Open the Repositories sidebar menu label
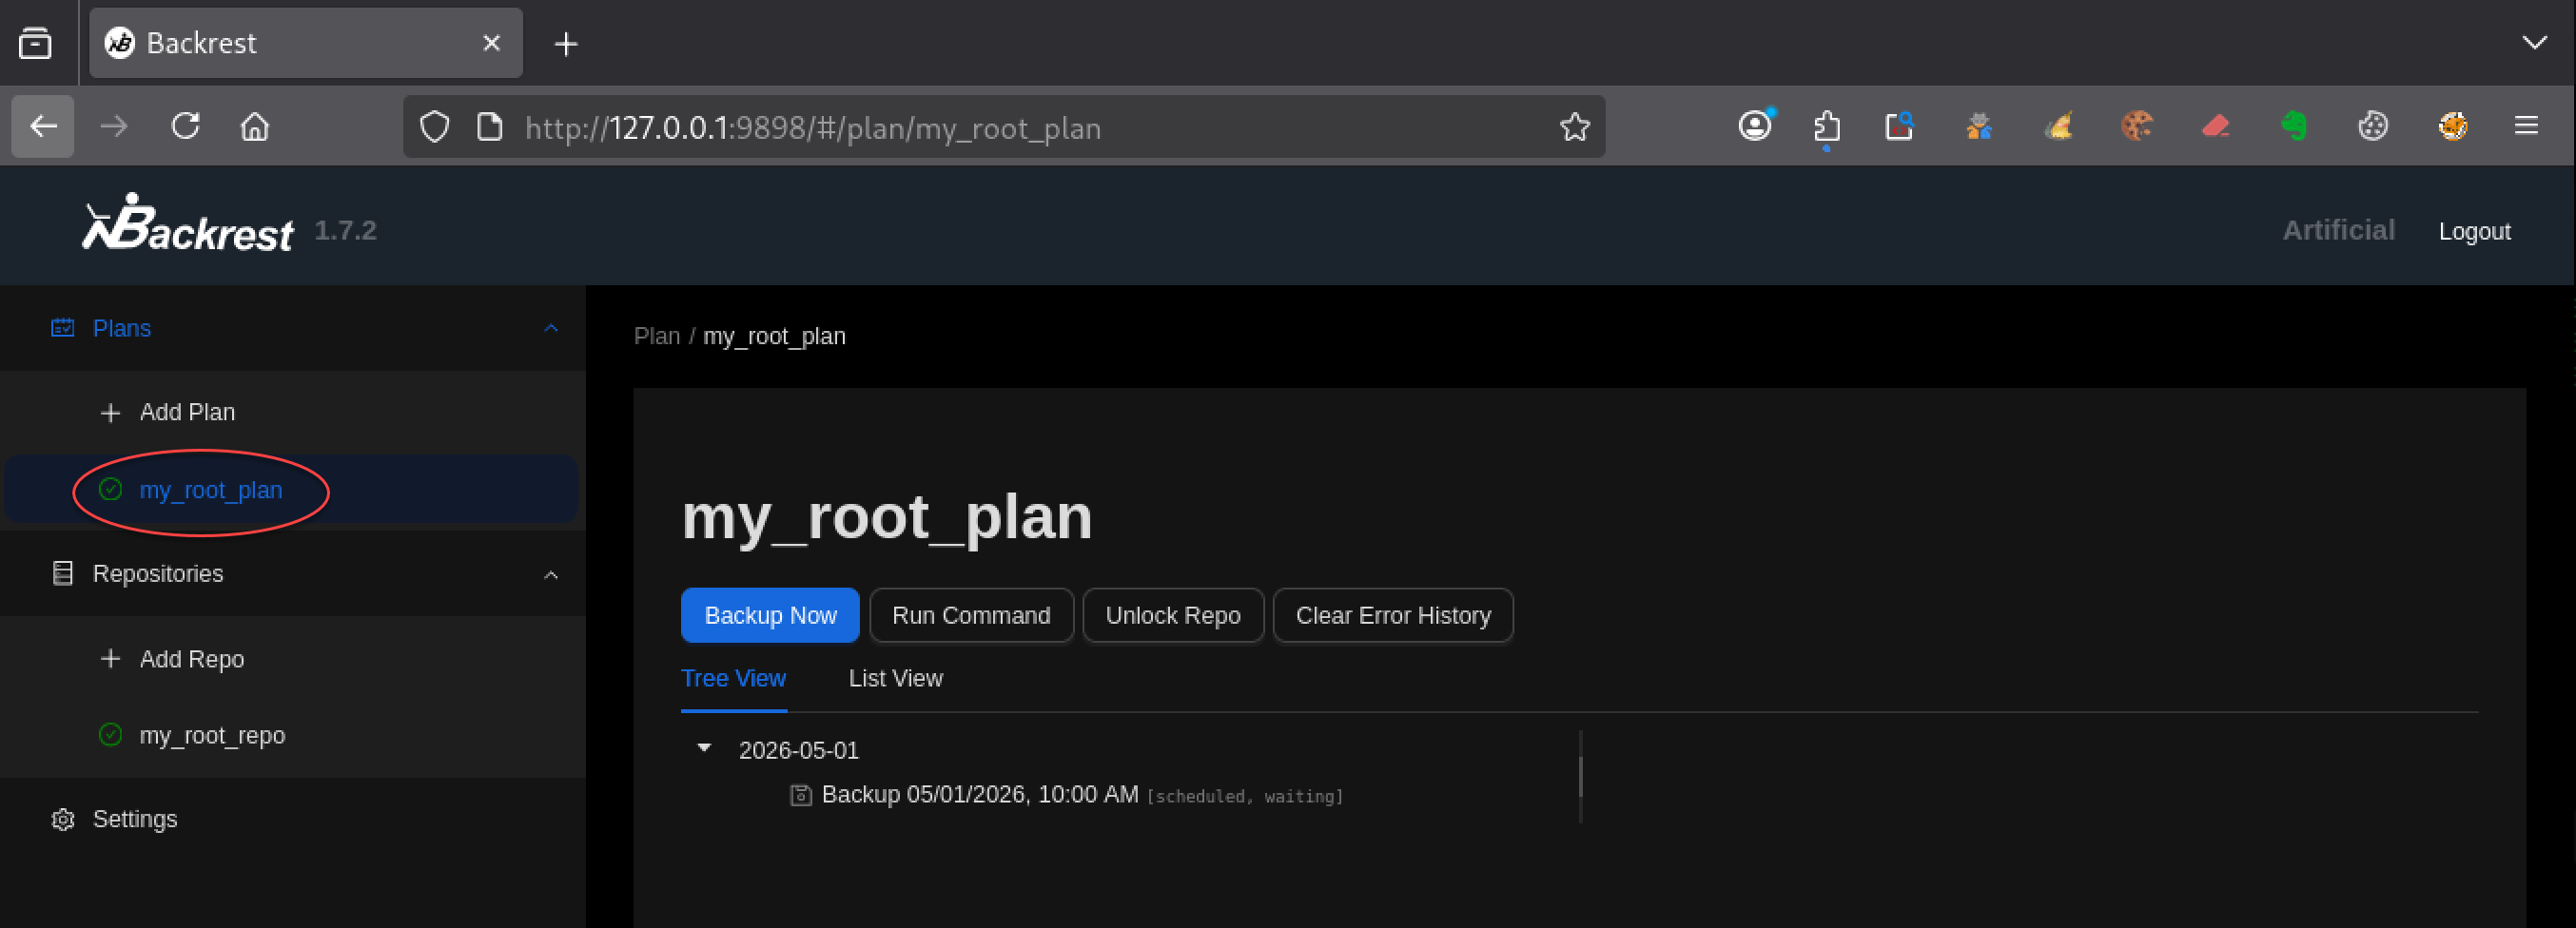Viewport: 2576px width, 928px height. 158,574
